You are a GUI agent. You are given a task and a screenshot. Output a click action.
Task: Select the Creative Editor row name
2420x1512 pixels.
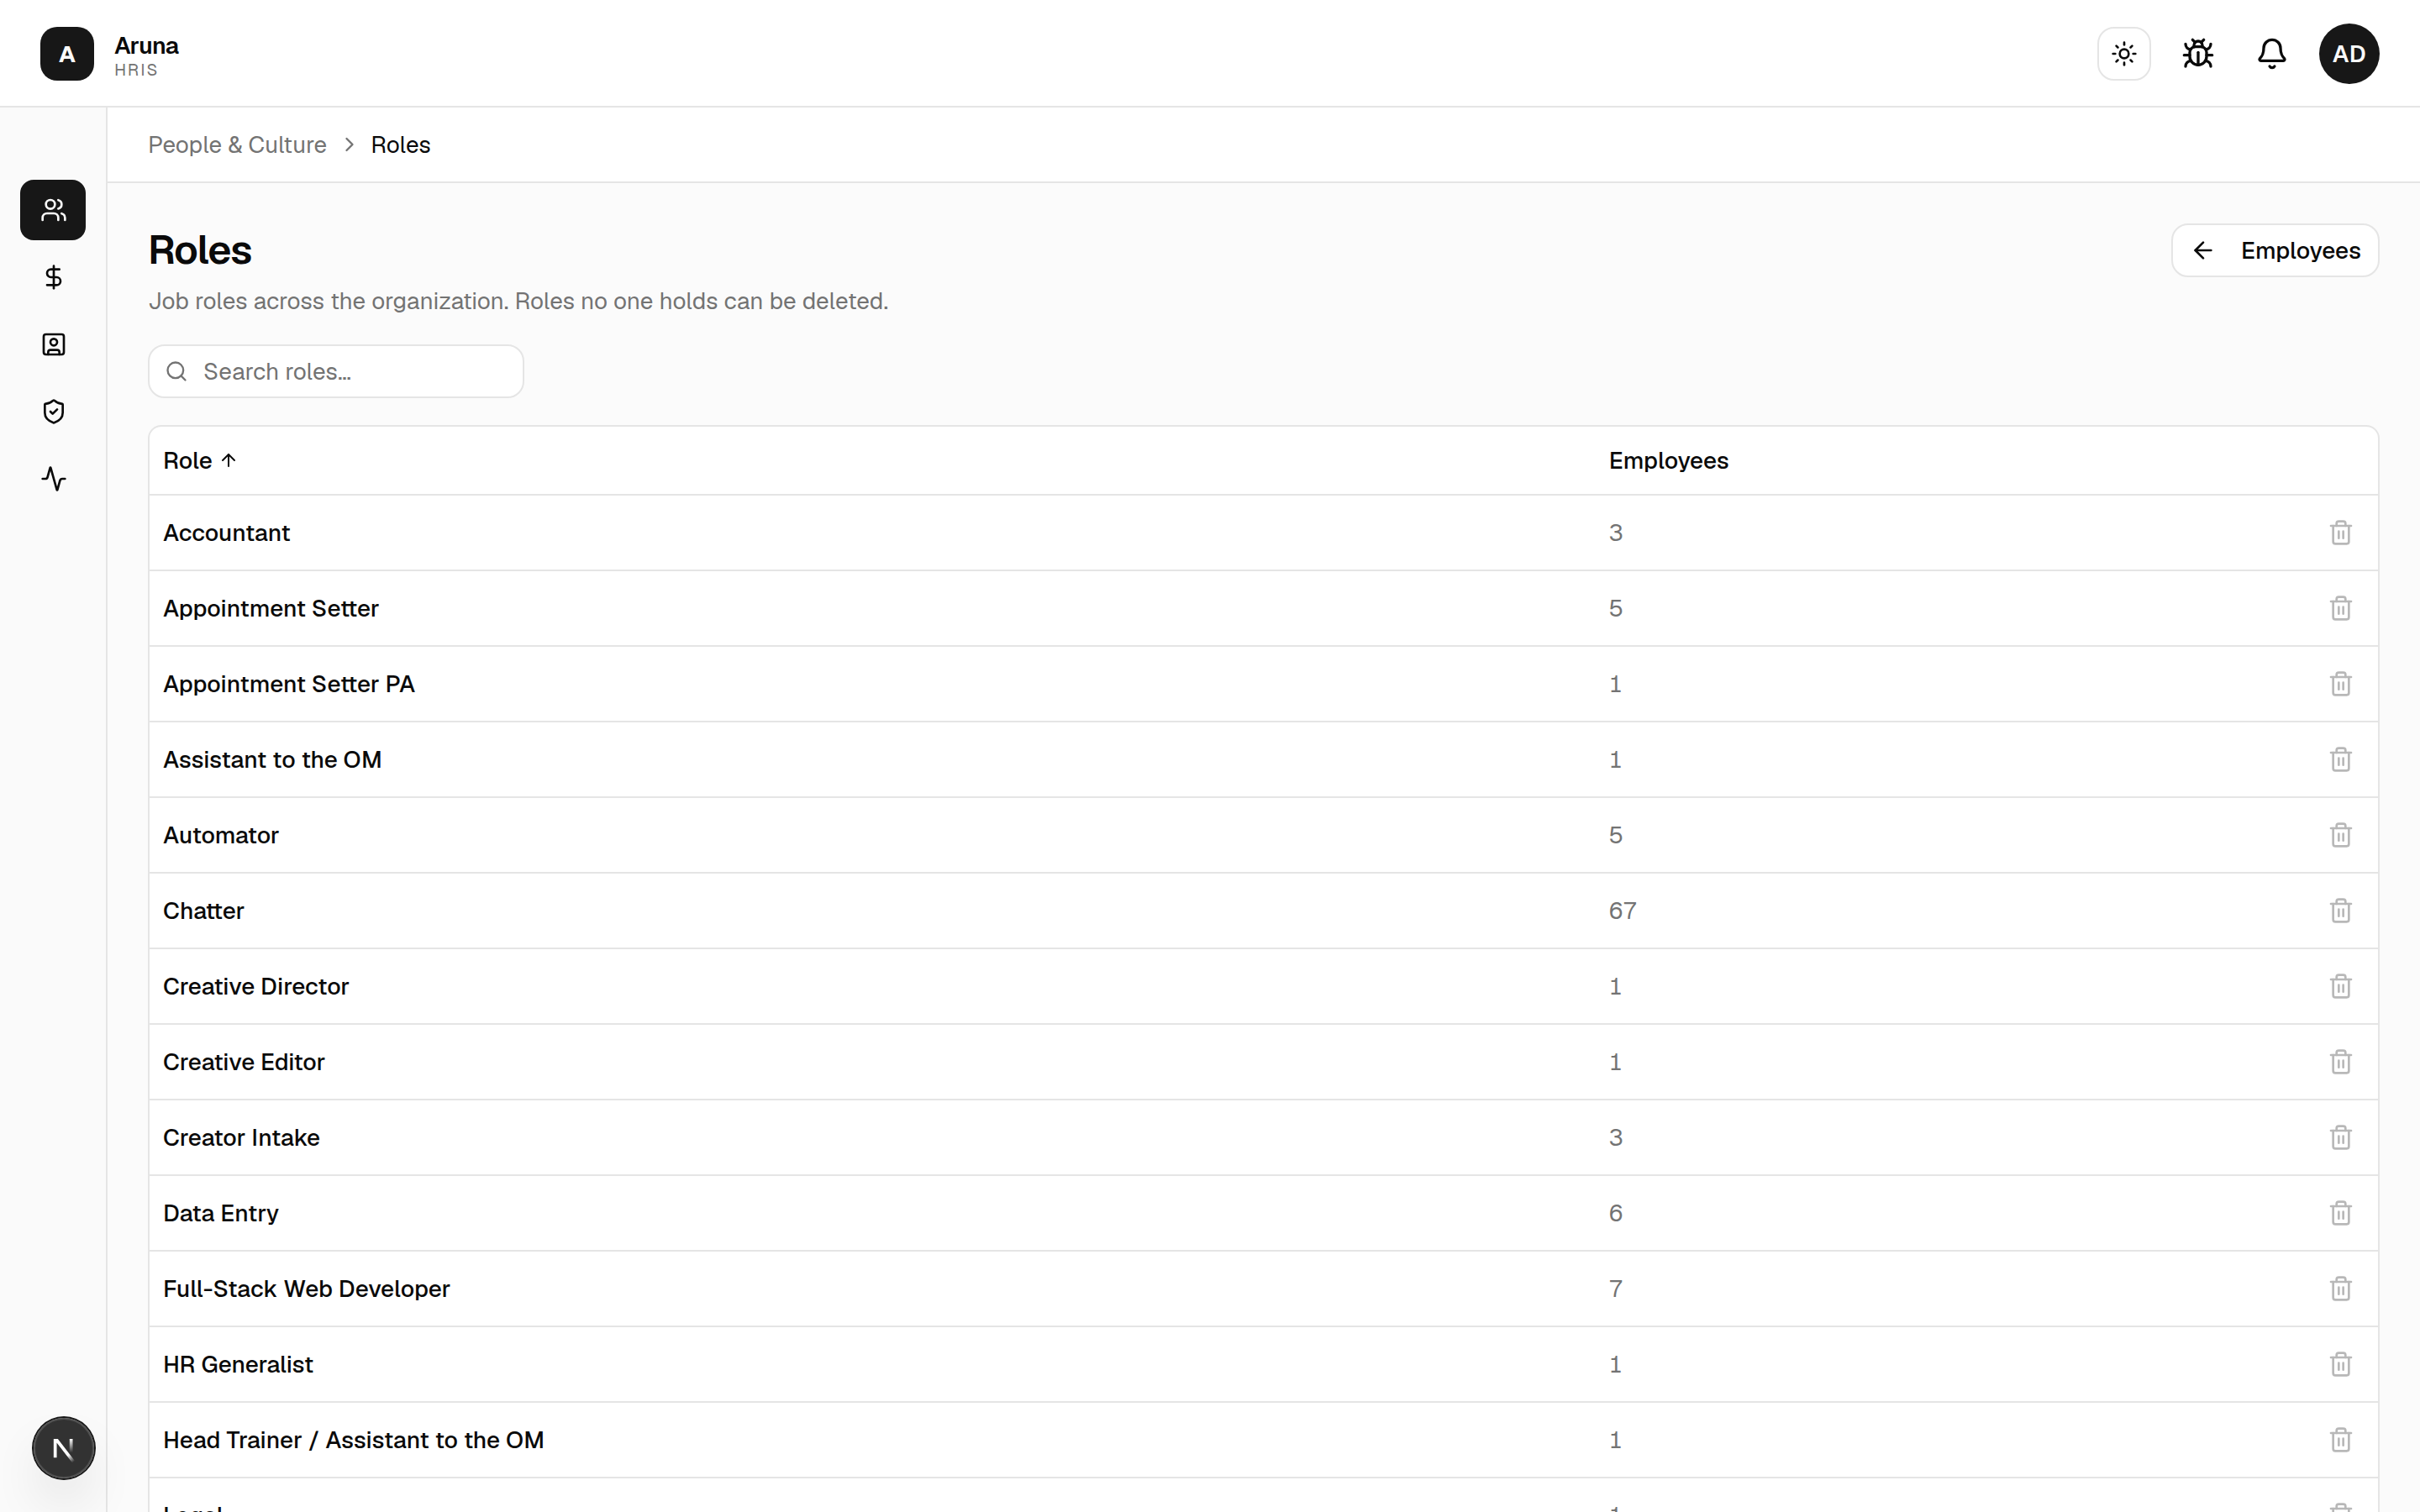(x=244, y=1062)
